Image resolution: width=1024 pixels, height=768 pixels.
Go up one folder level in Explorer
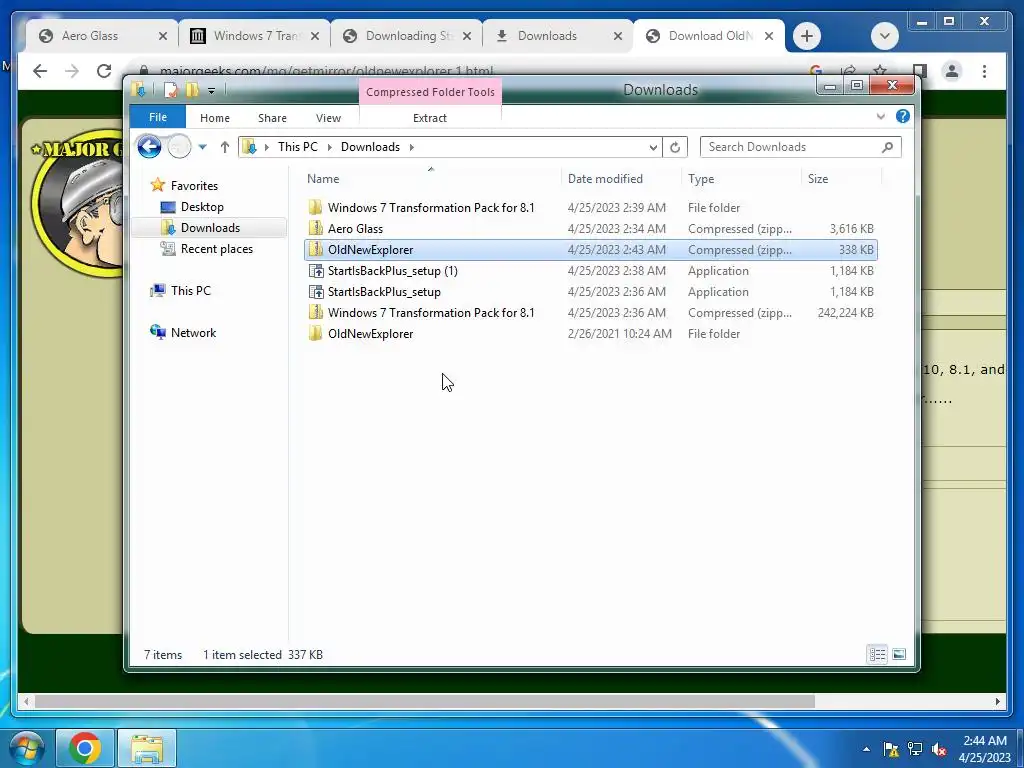pyautogui.click(x=225, y=147)
